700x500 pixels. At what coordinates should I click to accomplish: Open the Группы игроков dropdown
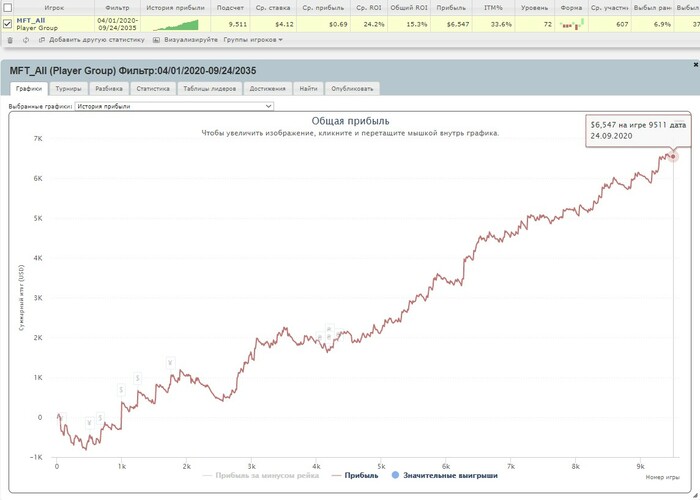253,40
